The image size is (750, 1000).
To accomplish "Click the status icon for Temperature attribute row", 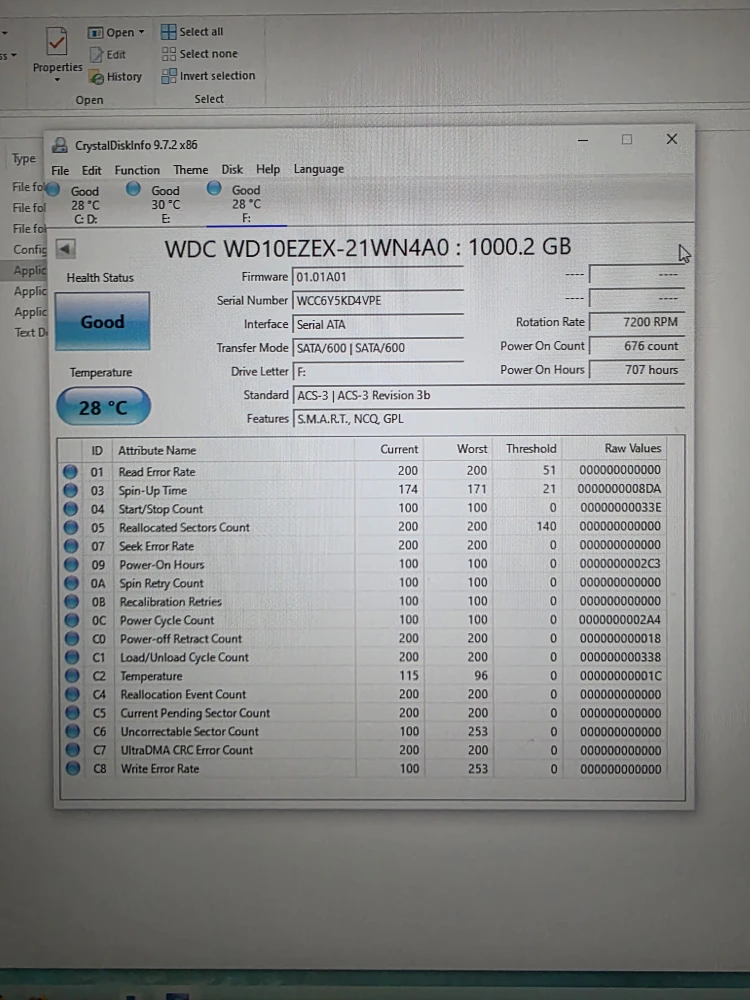I will pos(73,676).
